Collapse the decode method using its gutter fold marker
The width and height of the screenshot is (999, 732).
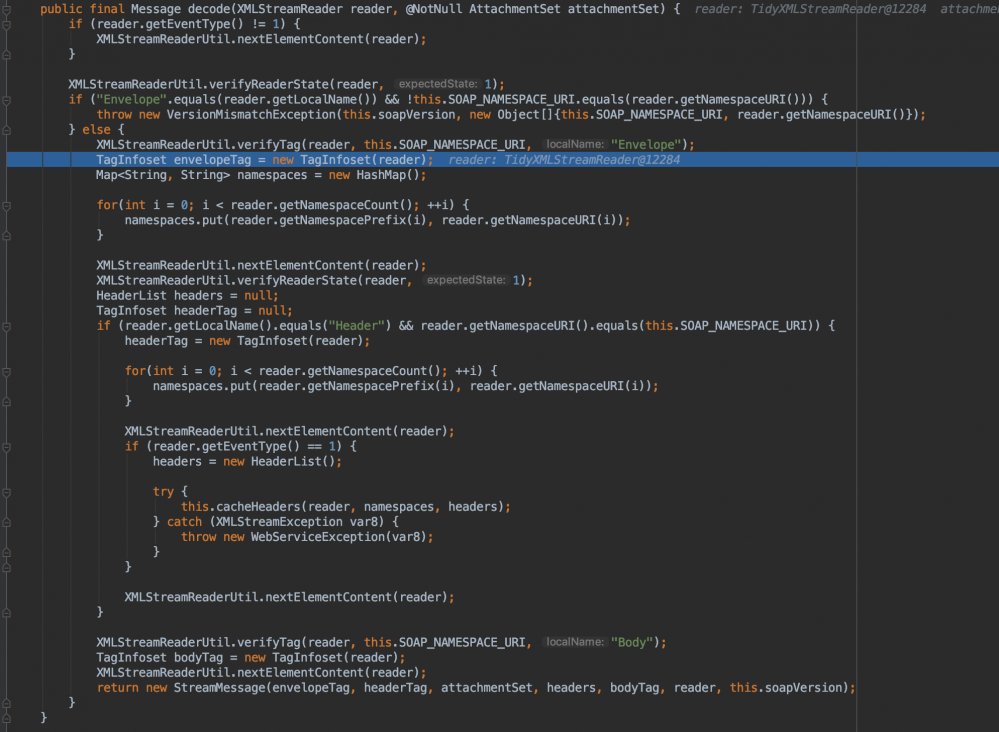[6, 9]
